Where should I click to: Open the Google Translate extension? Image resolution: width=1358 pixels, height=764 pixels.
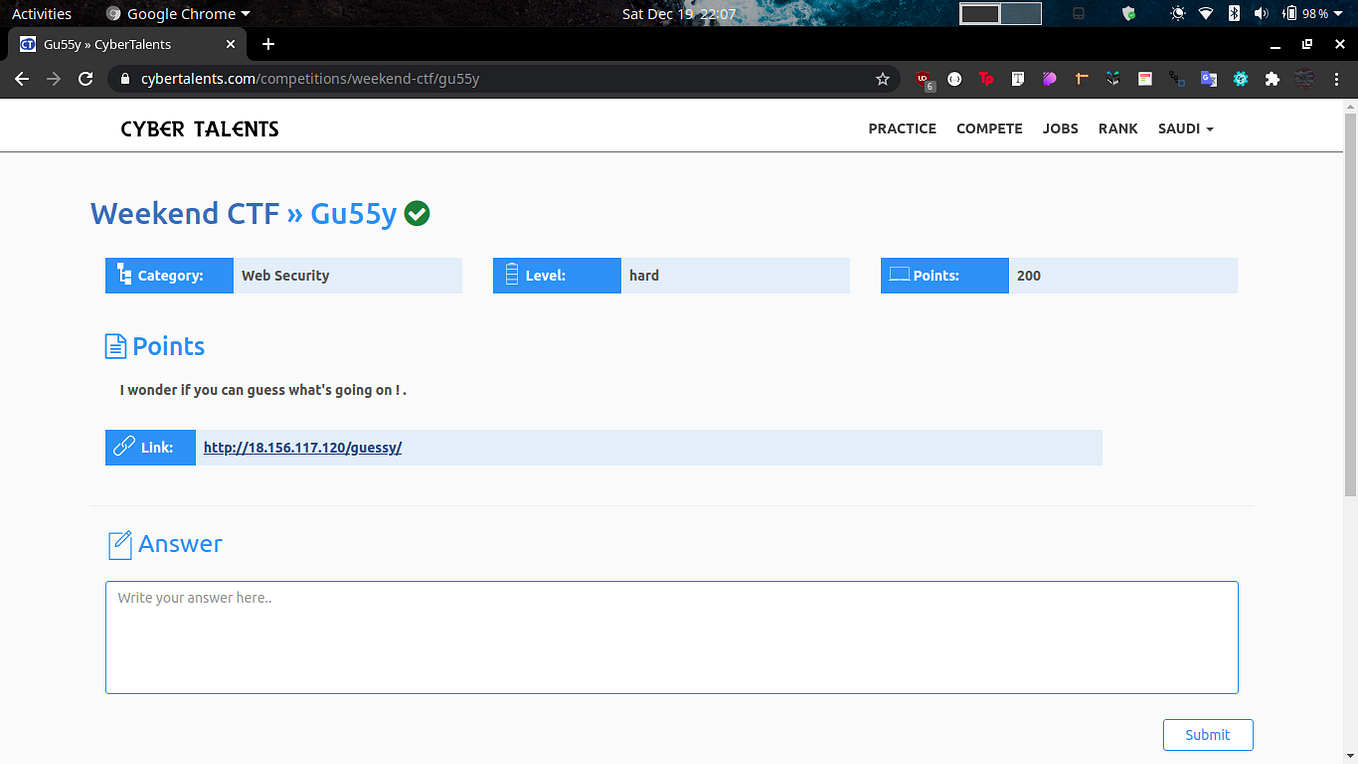(1209, 79)
